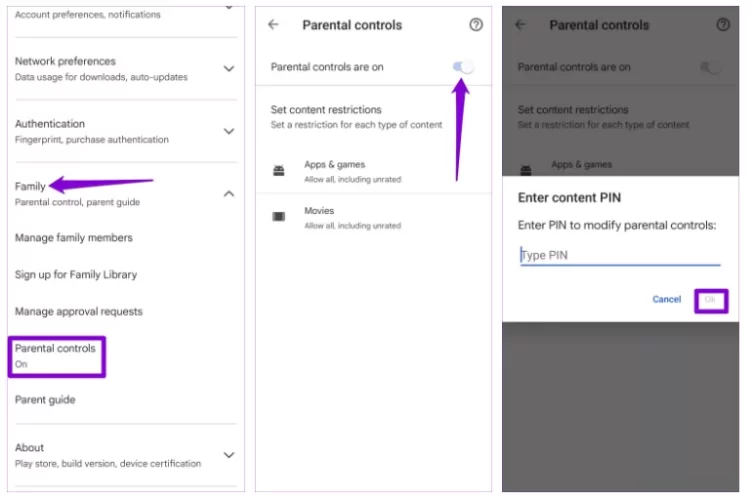
Task: Go back from middle Parental controls screen
Action: (274, 25)
